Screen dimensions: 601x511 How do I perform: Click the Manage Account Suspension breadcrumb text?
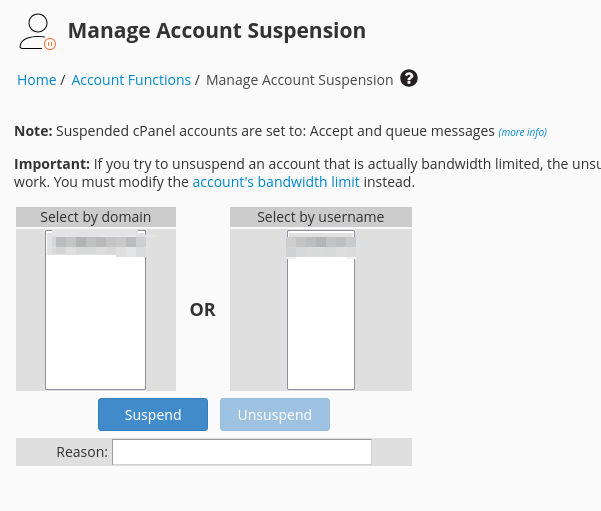(x=299, y=80)
